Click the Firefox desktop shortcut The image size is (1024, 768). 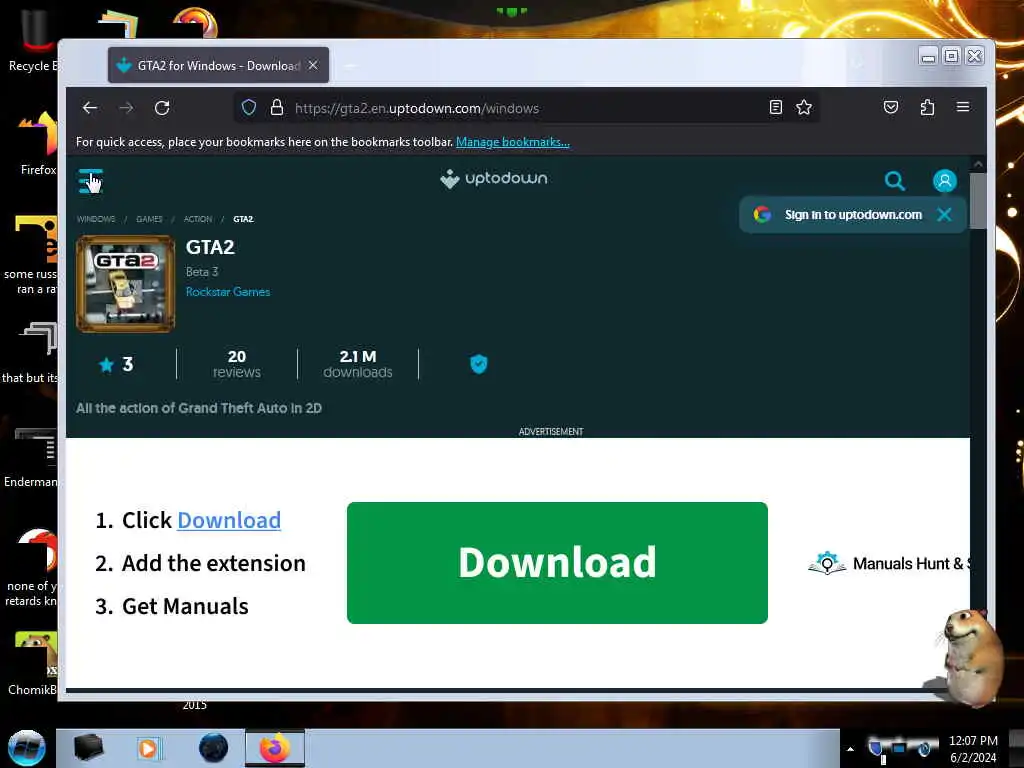tap(38, 144)
